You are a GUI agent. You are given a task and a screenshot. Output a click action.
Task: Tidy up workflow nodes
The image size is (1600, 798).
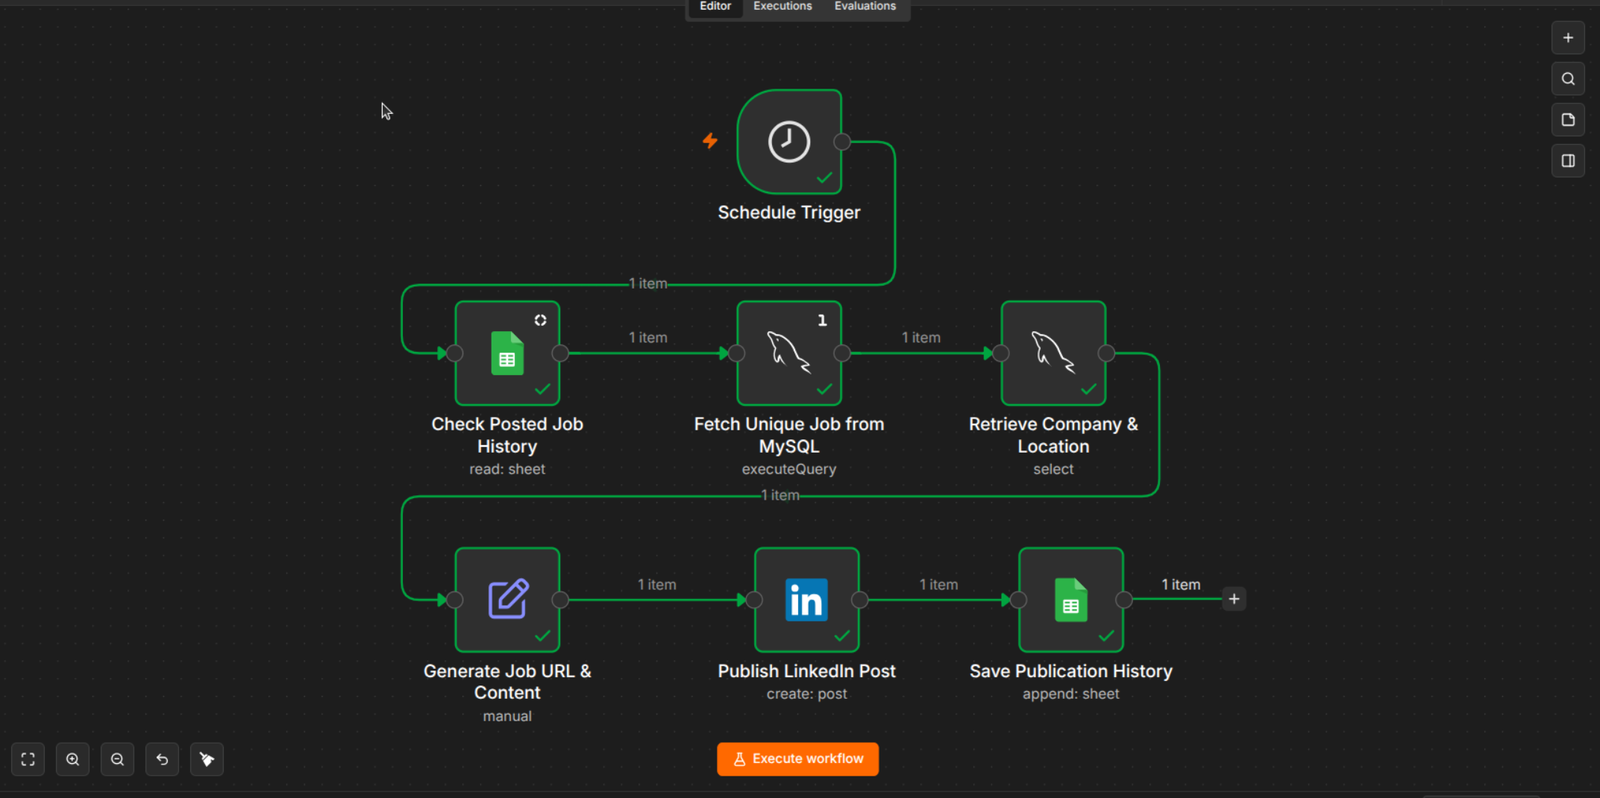pyautogui.click(x=207, y=759)
